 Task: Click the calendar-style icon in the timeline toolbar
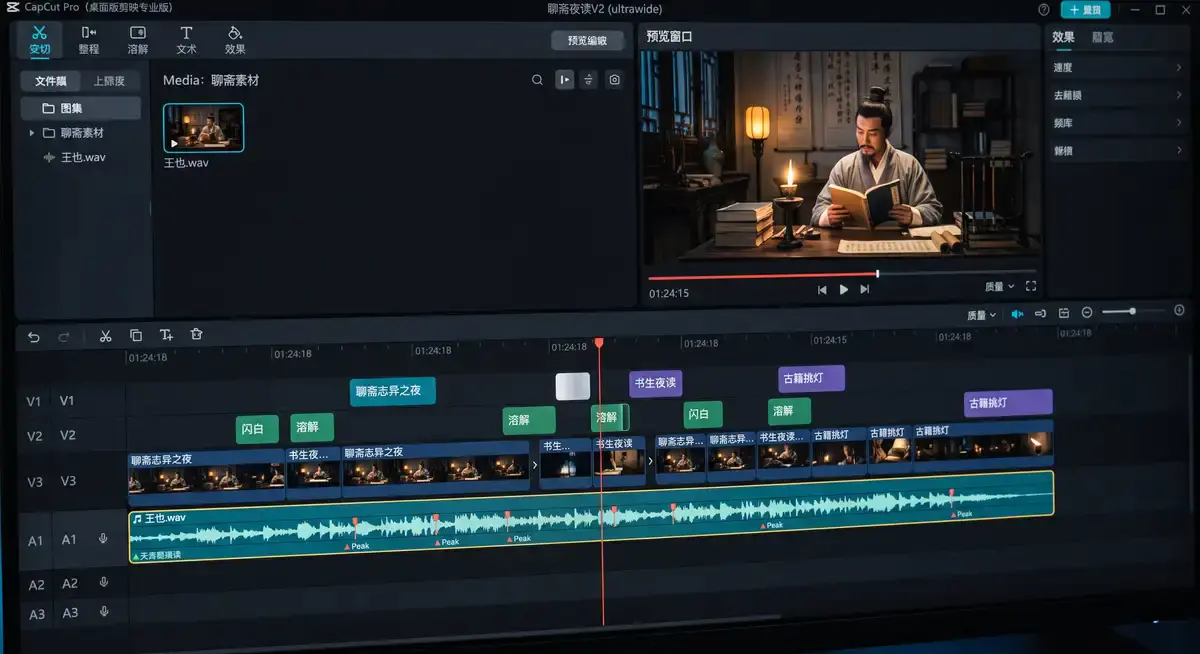(1064, 313)
